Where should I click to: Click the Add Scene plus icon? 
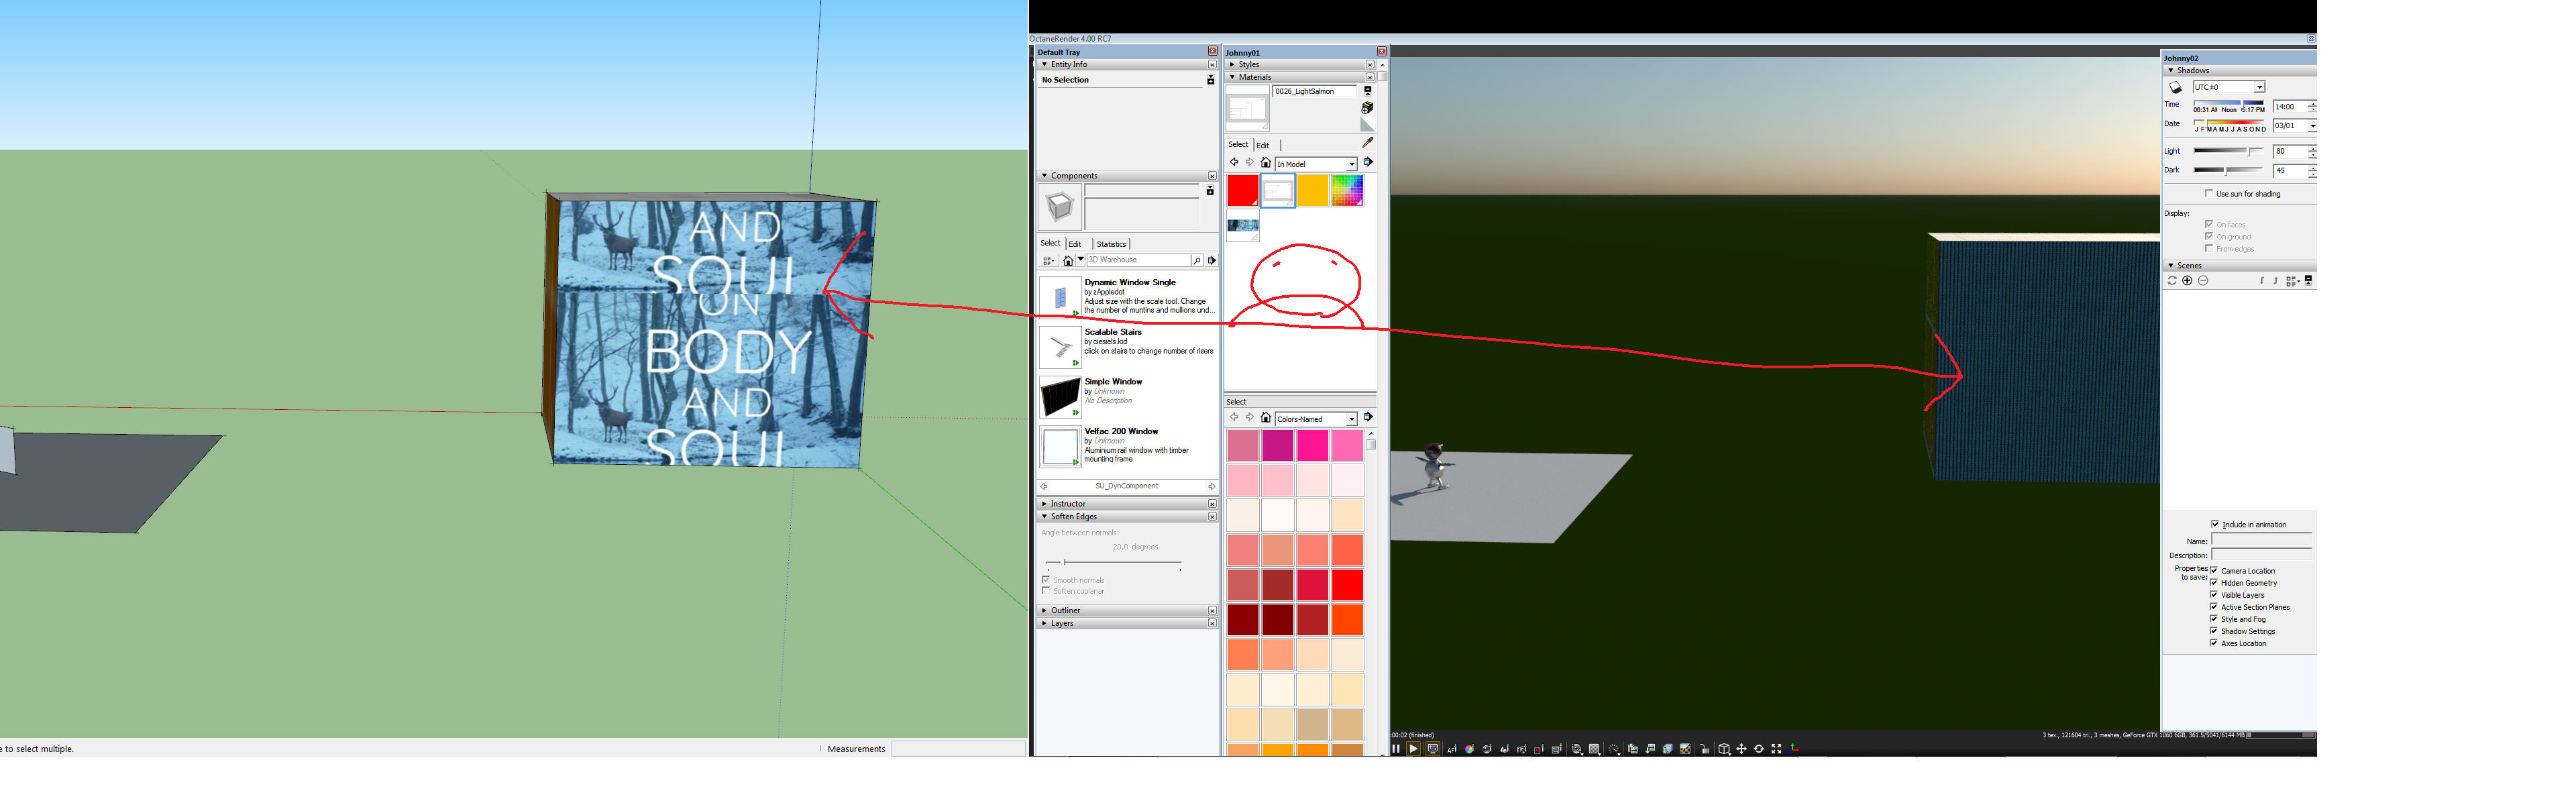[2187, 281]
